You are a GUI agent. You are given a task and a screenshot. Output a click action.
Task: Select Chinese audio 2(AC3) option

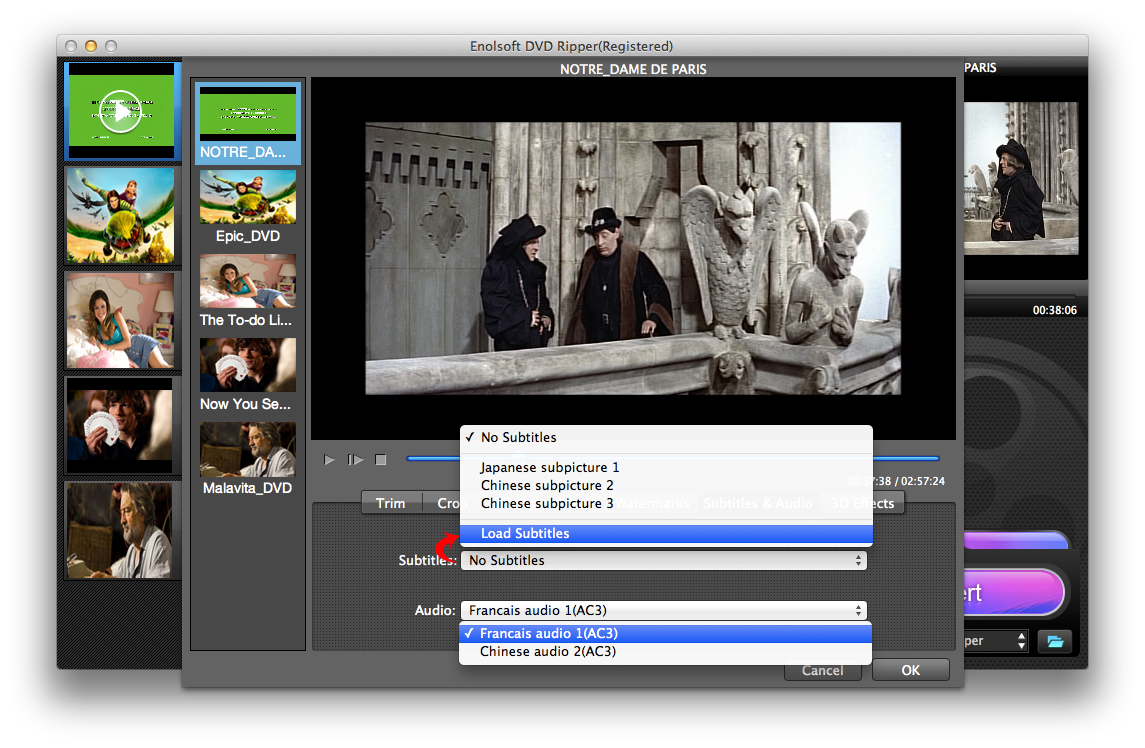point(665,652)
